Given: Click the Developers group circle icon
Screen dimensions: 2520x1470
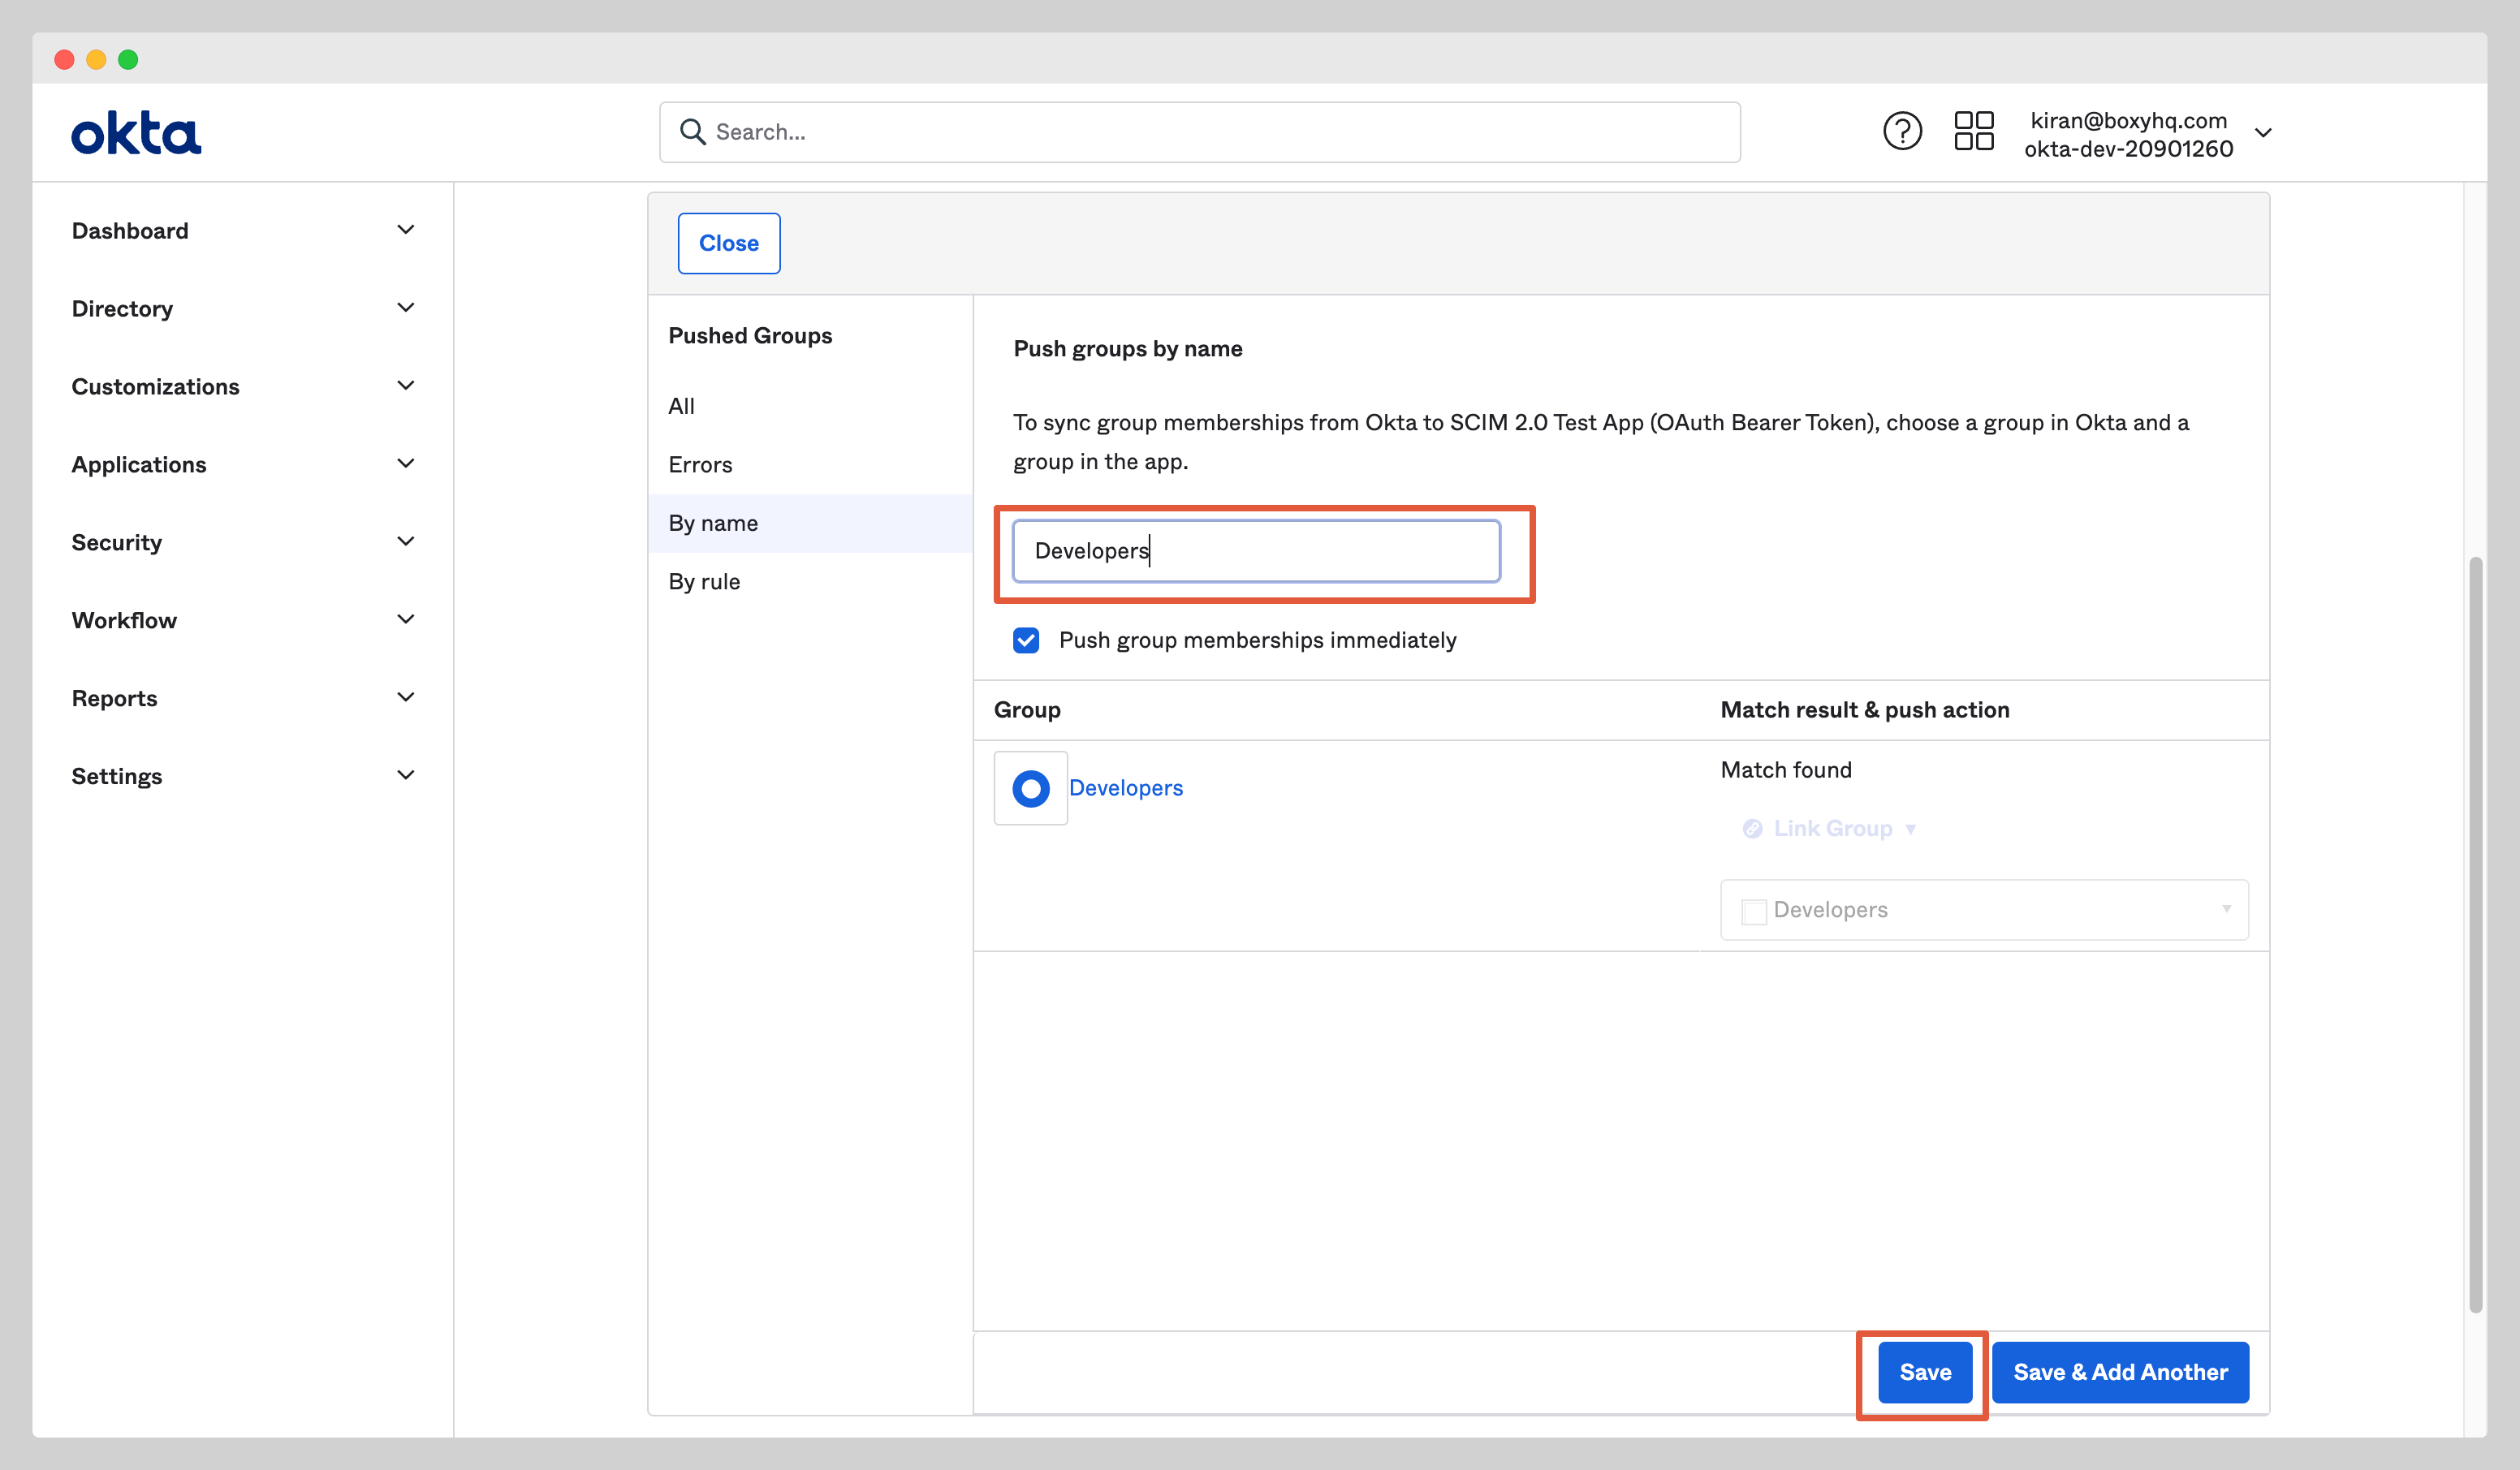Looking at the screenshot, I should [1030, 788].
